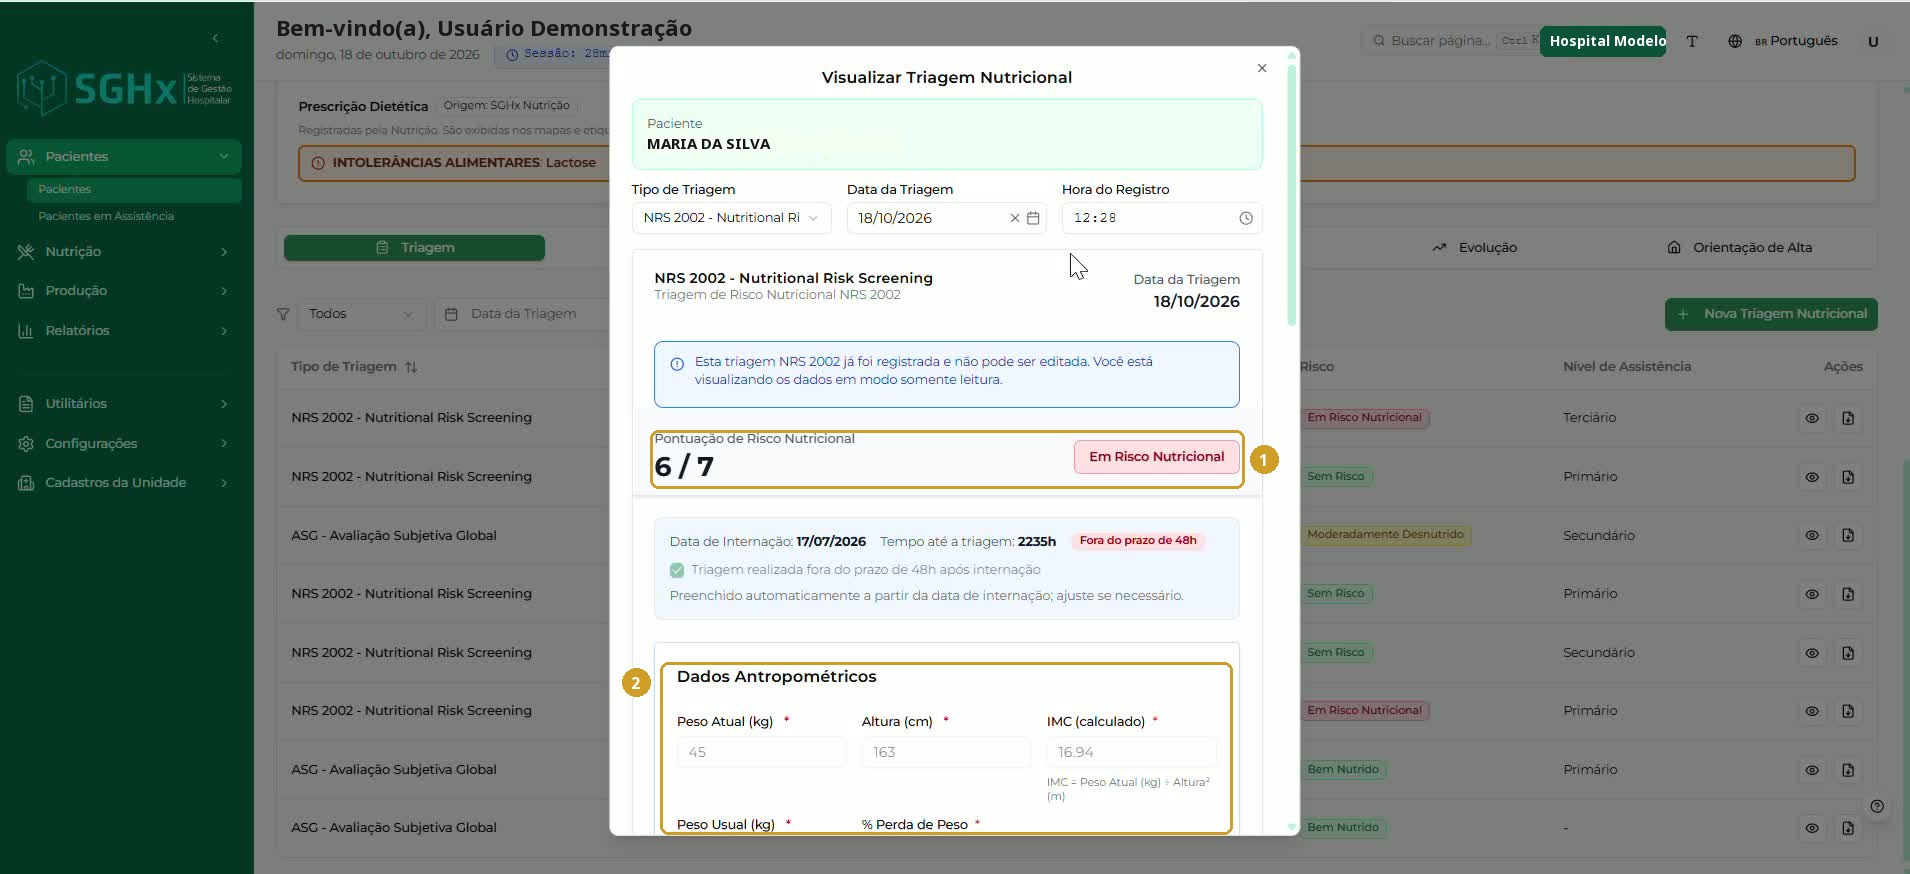Click Nova Triagem Nutricional button
The image size is (1910, 874).
click(x=1771, y=314)
